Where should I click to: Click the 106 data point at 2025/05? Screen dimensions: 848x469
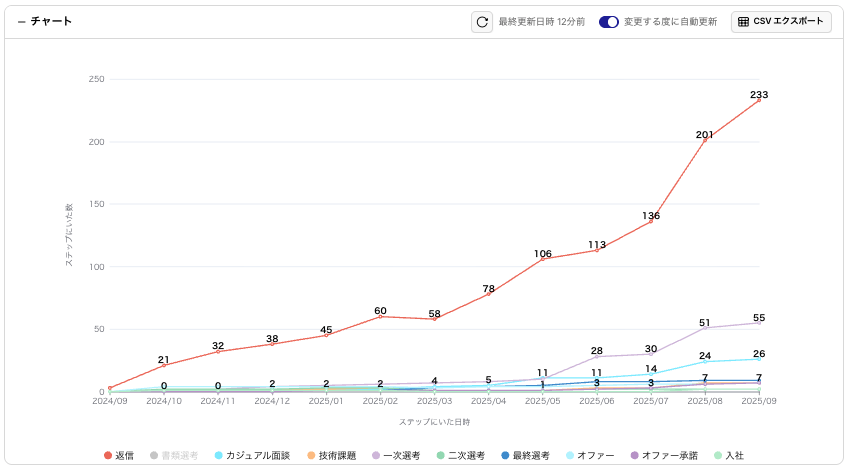(543, 259)
